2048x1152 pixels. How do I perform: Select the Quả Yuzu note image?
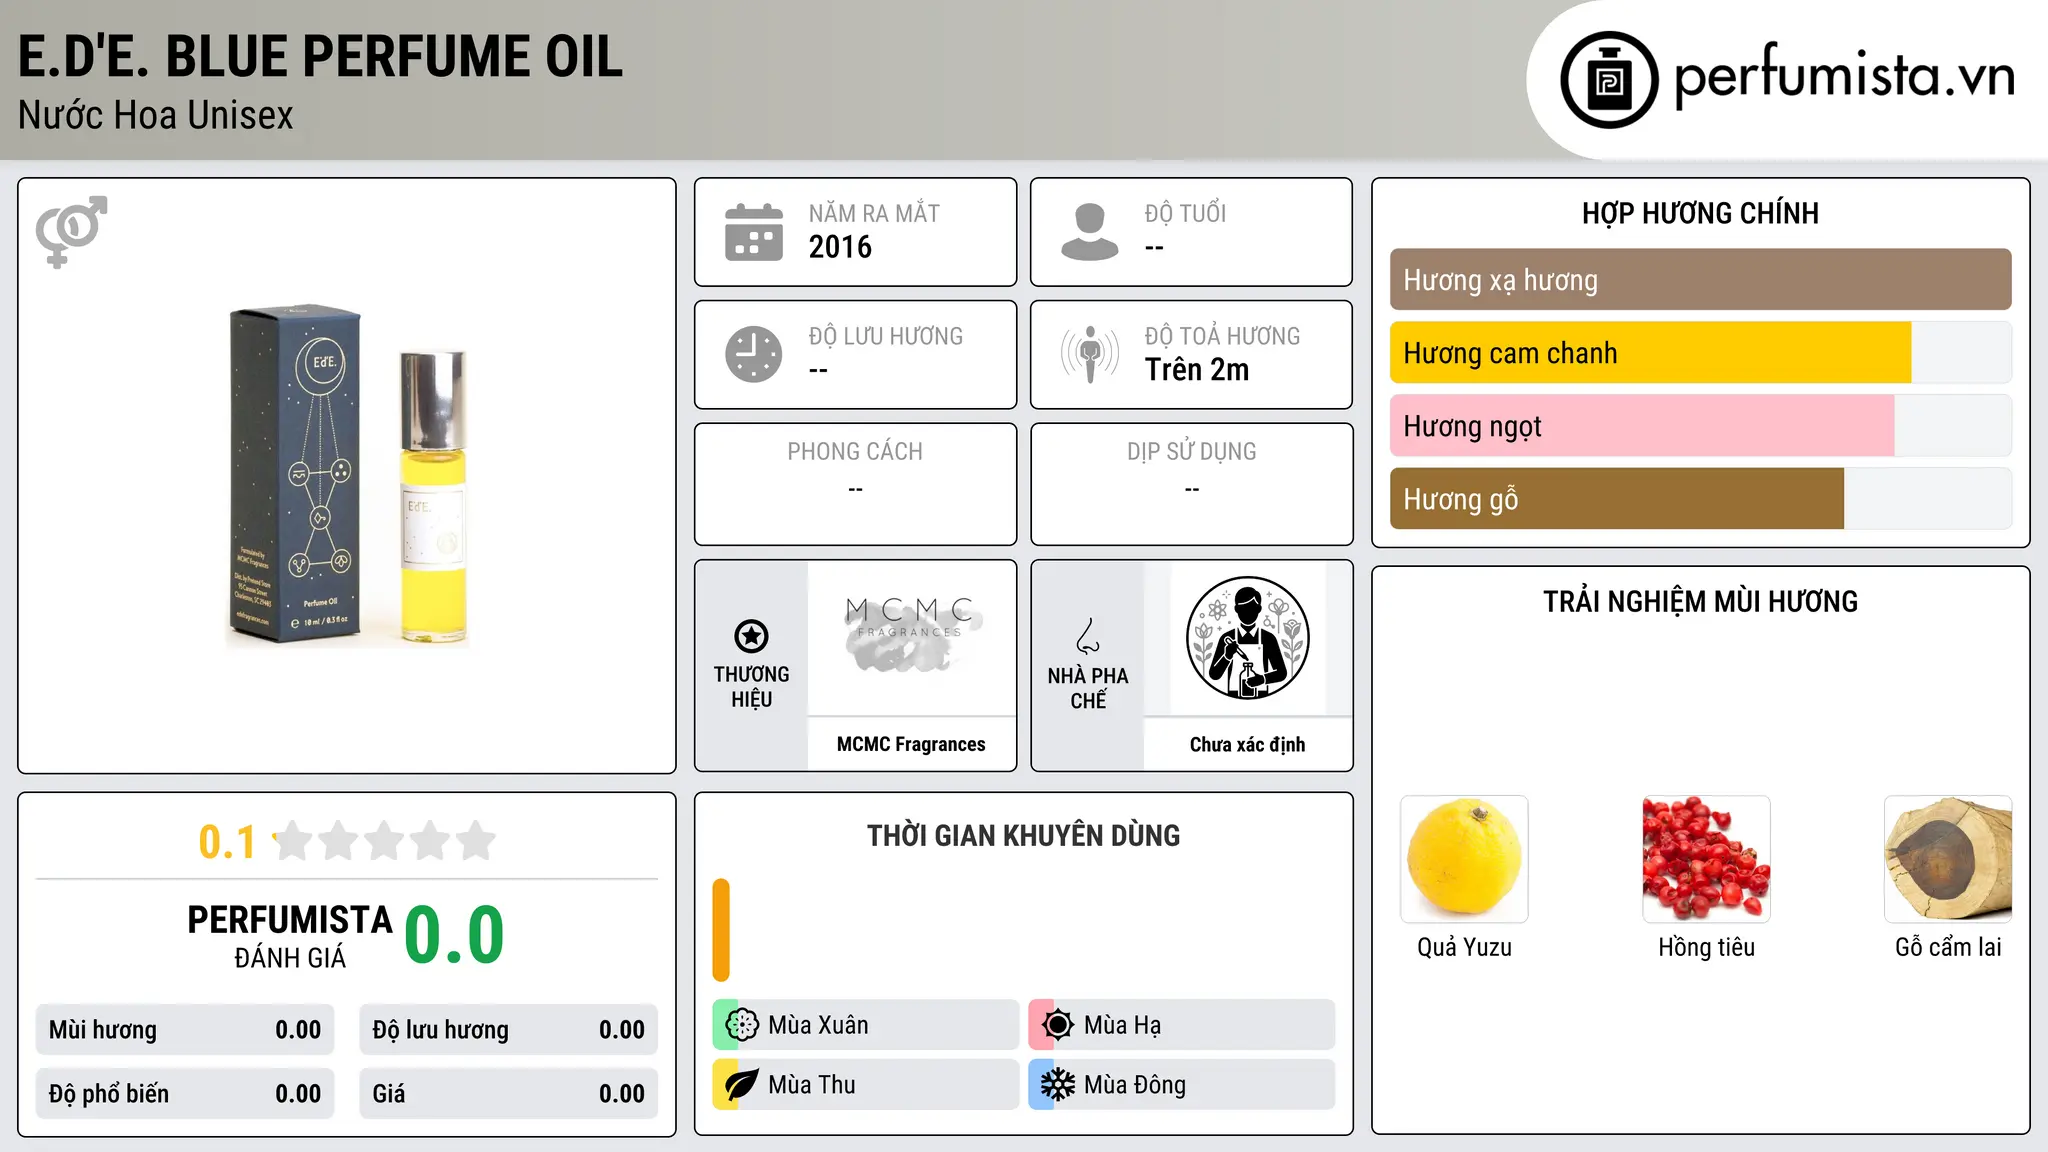(x=1464, y=859)
